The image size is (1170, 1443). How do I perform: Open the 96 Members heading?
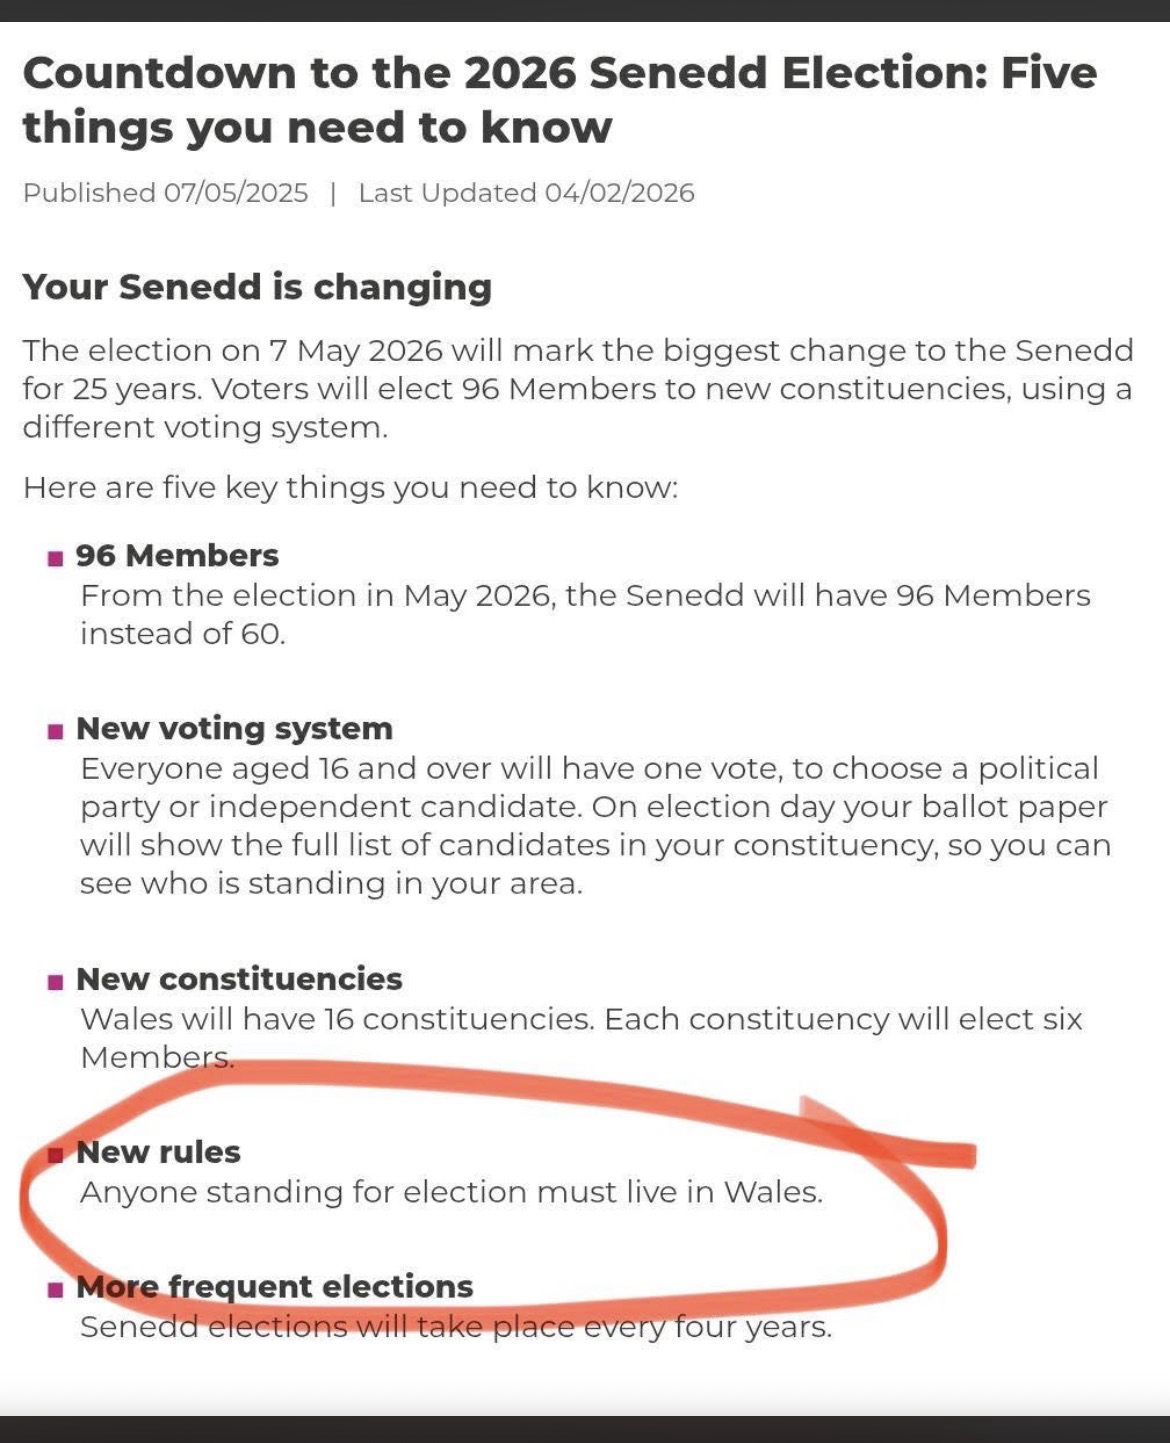pos(177,555)
